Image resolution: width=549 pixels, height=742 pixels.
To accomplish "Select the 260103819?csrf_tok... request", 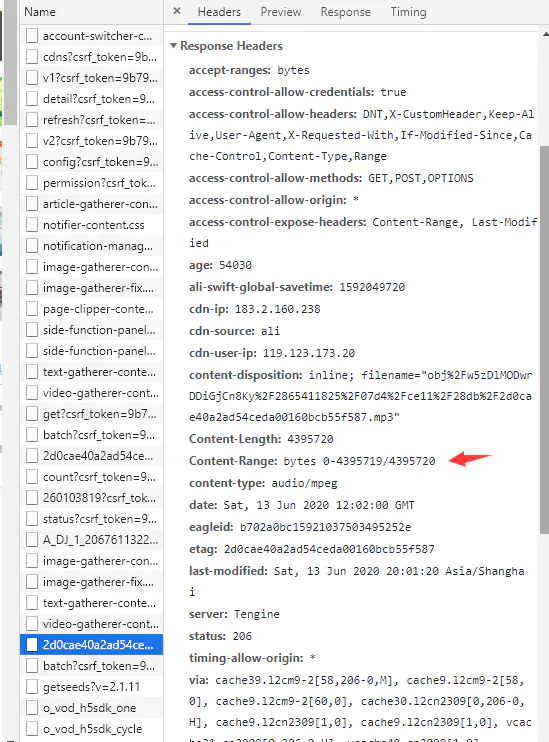I will pos(91,498).
